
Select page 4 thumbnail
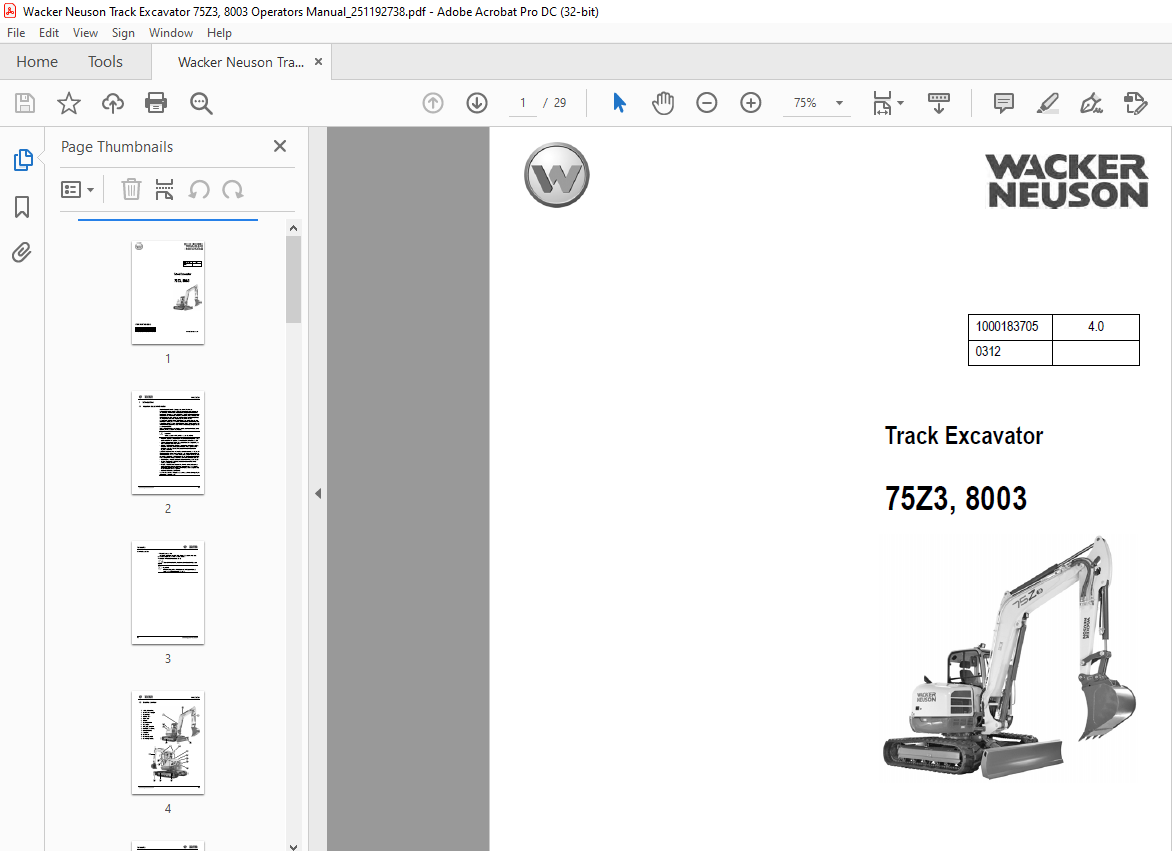click(168, 743)
